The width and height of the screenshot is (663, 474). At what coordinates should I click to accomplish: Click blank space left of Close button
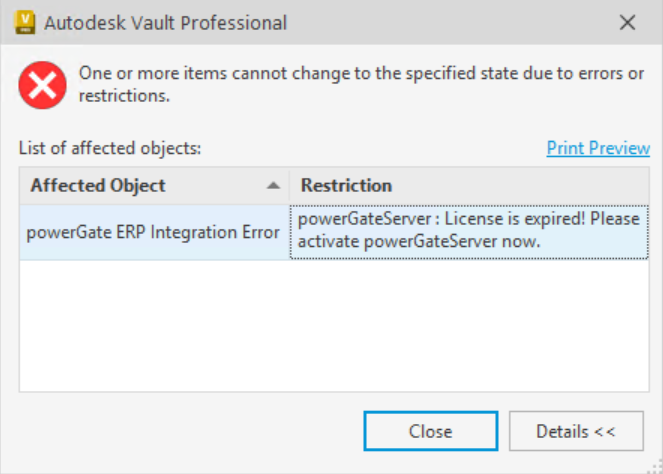click(190, 431)
